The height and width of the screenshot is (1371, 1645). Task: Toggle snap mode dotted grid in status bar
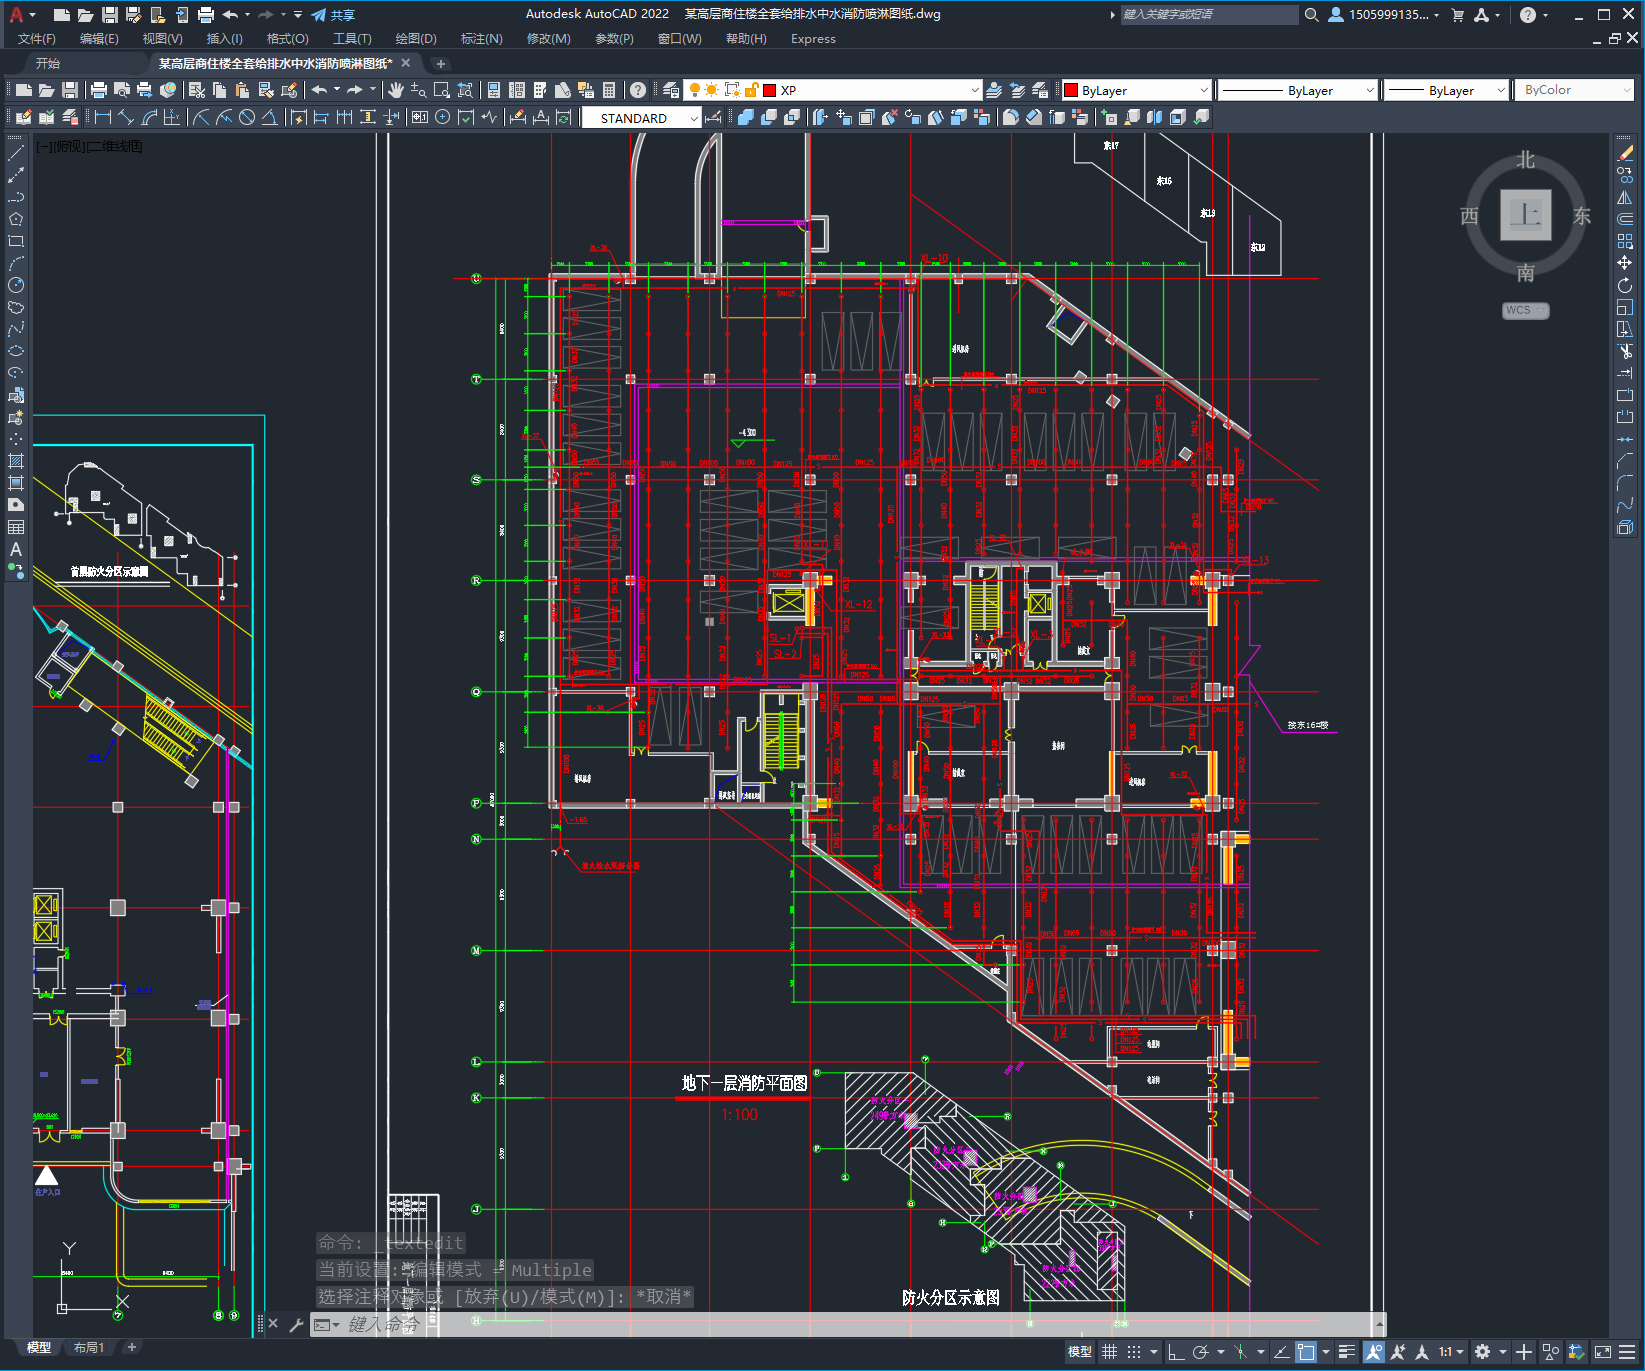(x=1134, y=1352)
